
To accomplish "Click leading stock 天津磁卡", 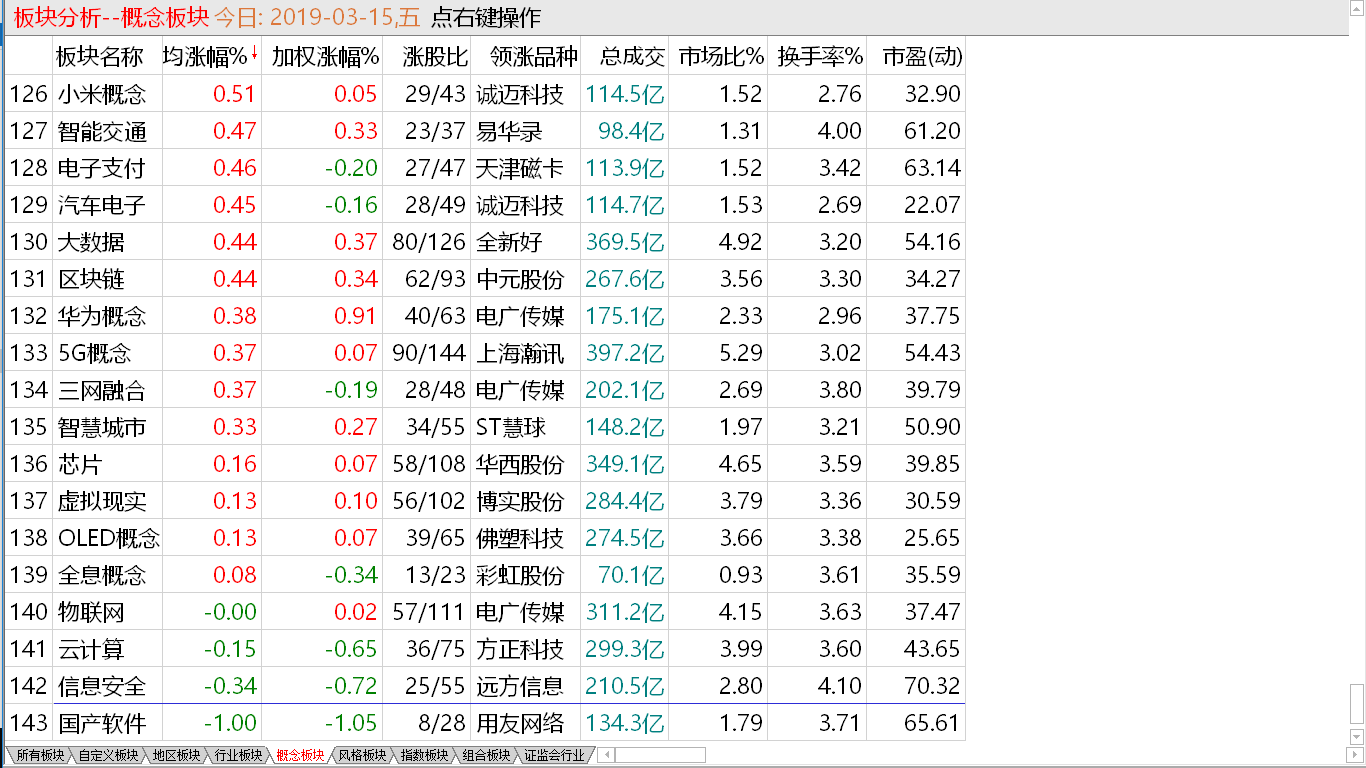I will click(520, 168).
